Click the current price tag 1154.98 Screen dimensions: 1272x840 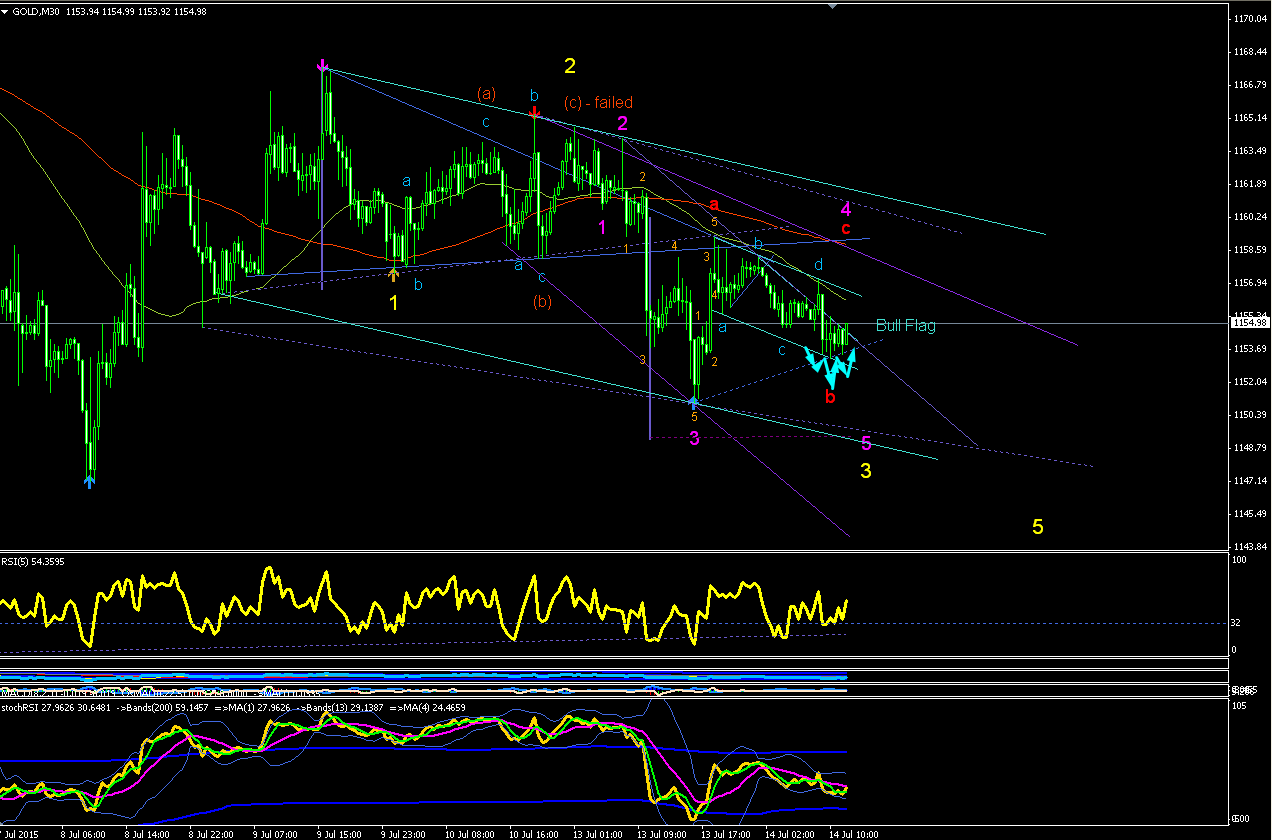pos(1249,323)
